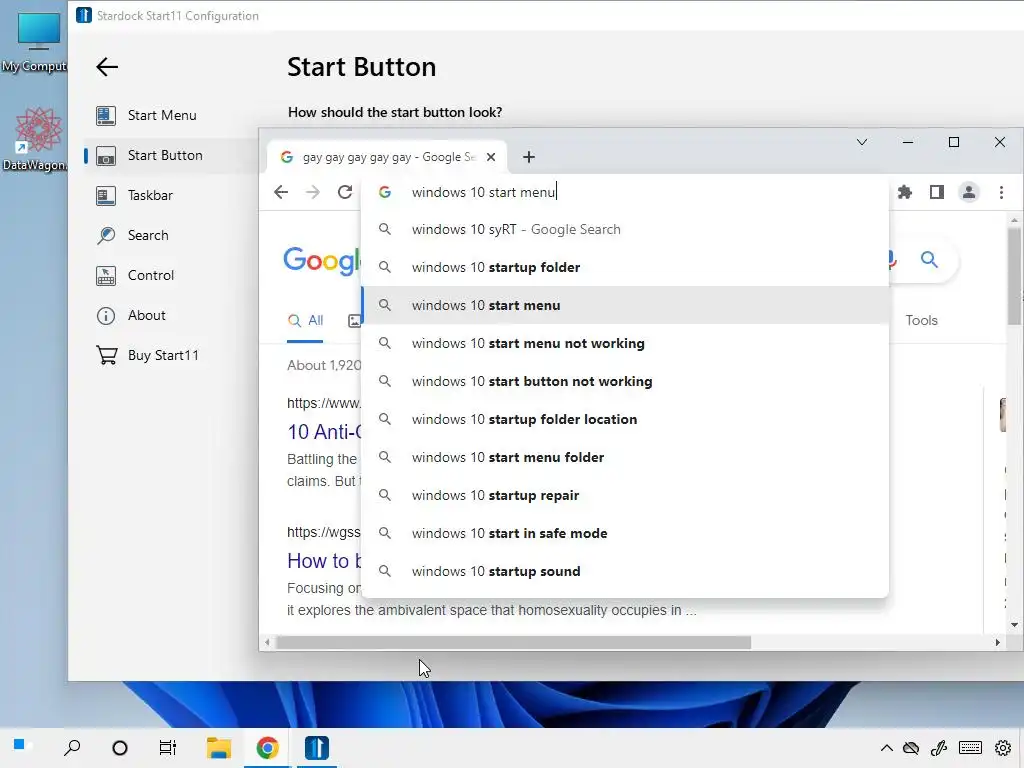This screenshot has width=1024, height=768.
Task: Open the Taskbar settings section
Action: click(x=150, y=195)
